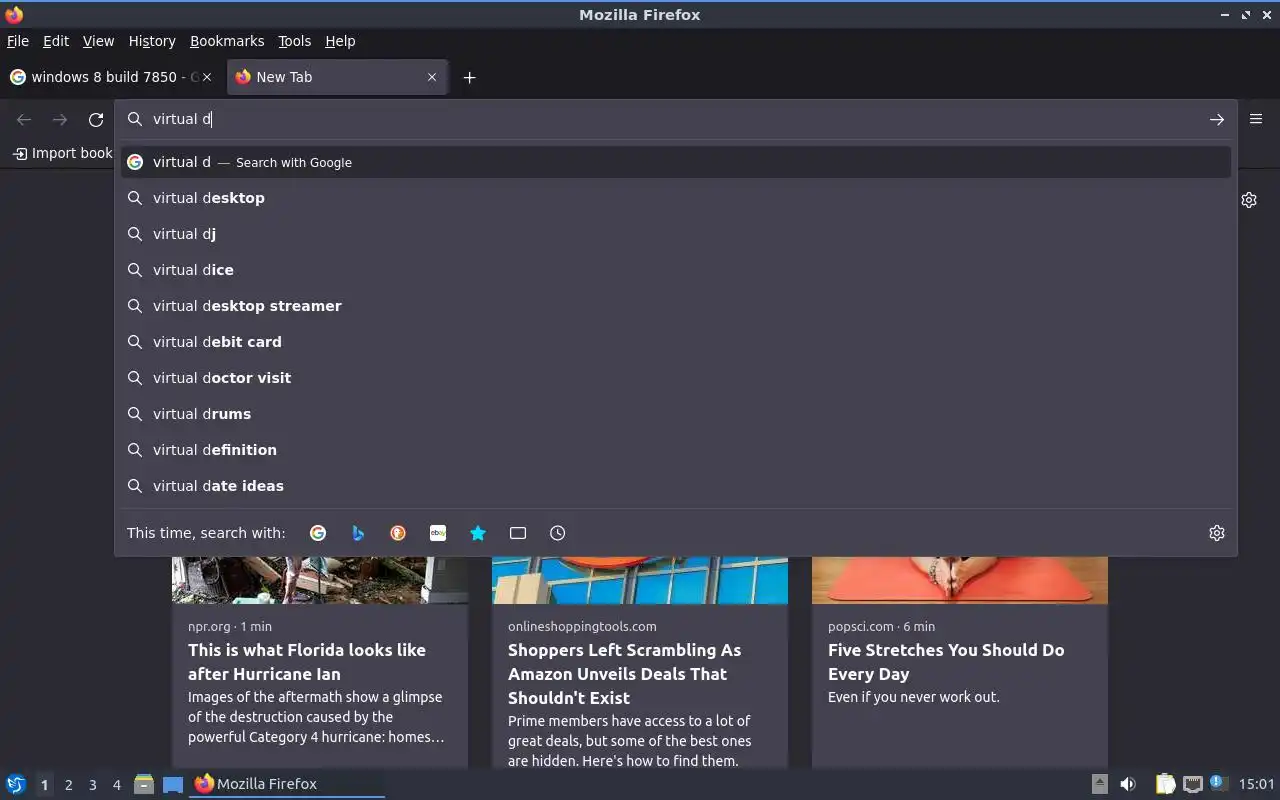Choose 'virtual desktop streamer' suggestion
1280x800 pixels.
[676, 306]
